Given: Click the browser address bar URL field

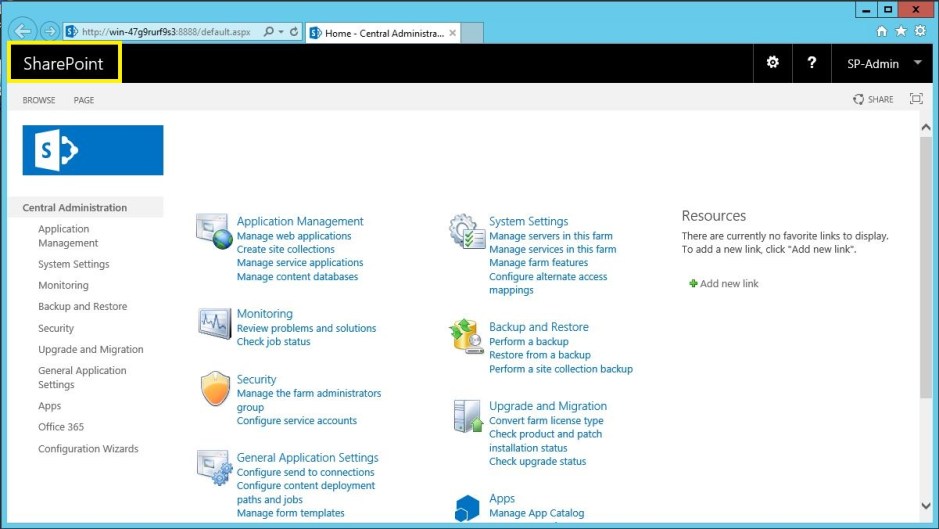Looking at the screenshot, I should pos(165,32).
